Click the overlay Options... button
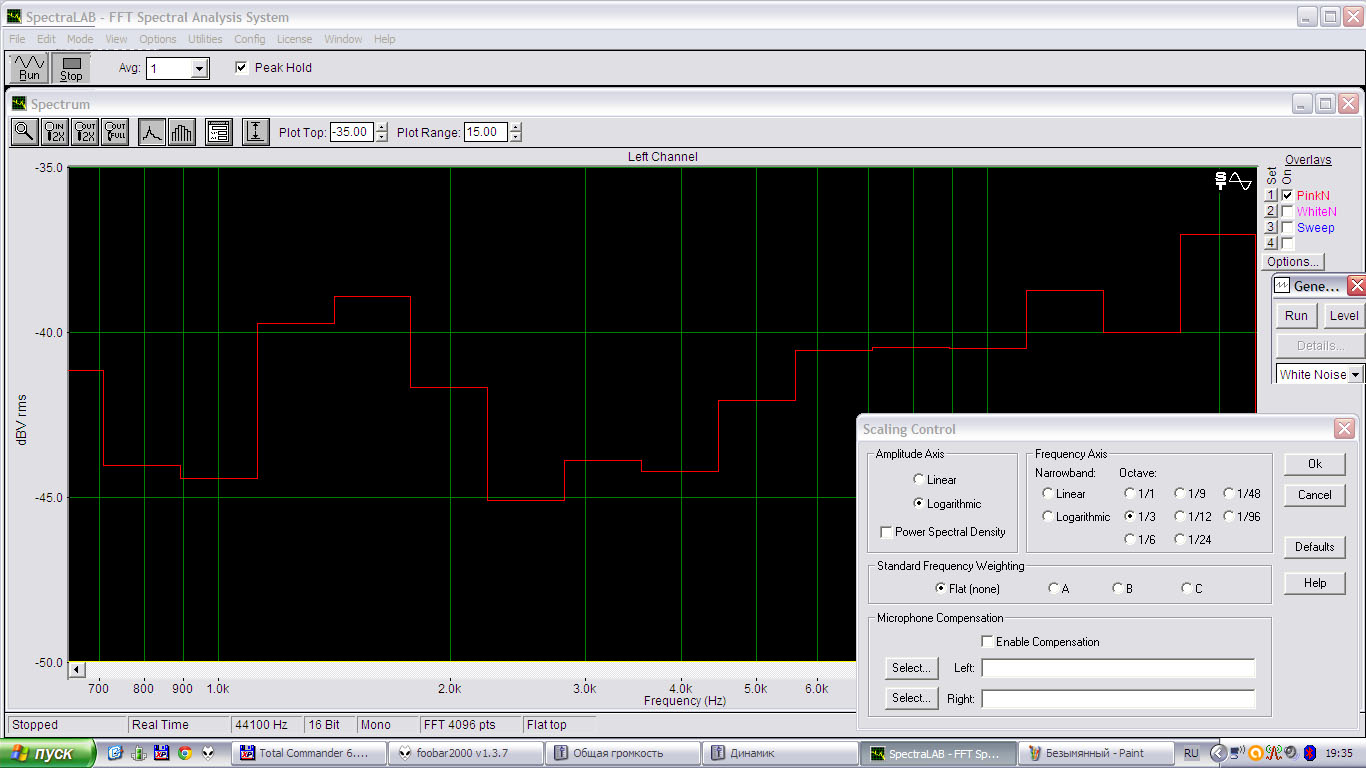Viewport: 1366px width, 768px height. [1292, 262]
